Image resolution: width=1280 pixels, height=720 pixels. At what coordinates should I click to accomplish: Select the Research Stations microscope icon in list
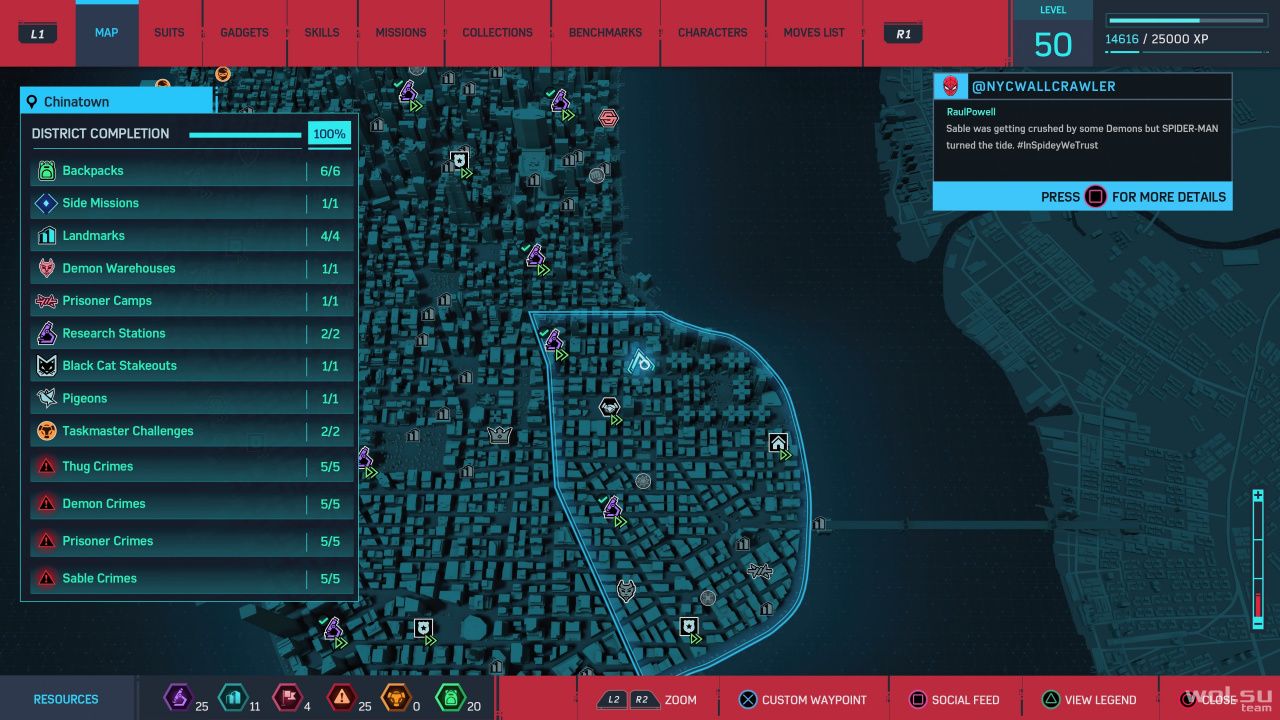[46, 333]
